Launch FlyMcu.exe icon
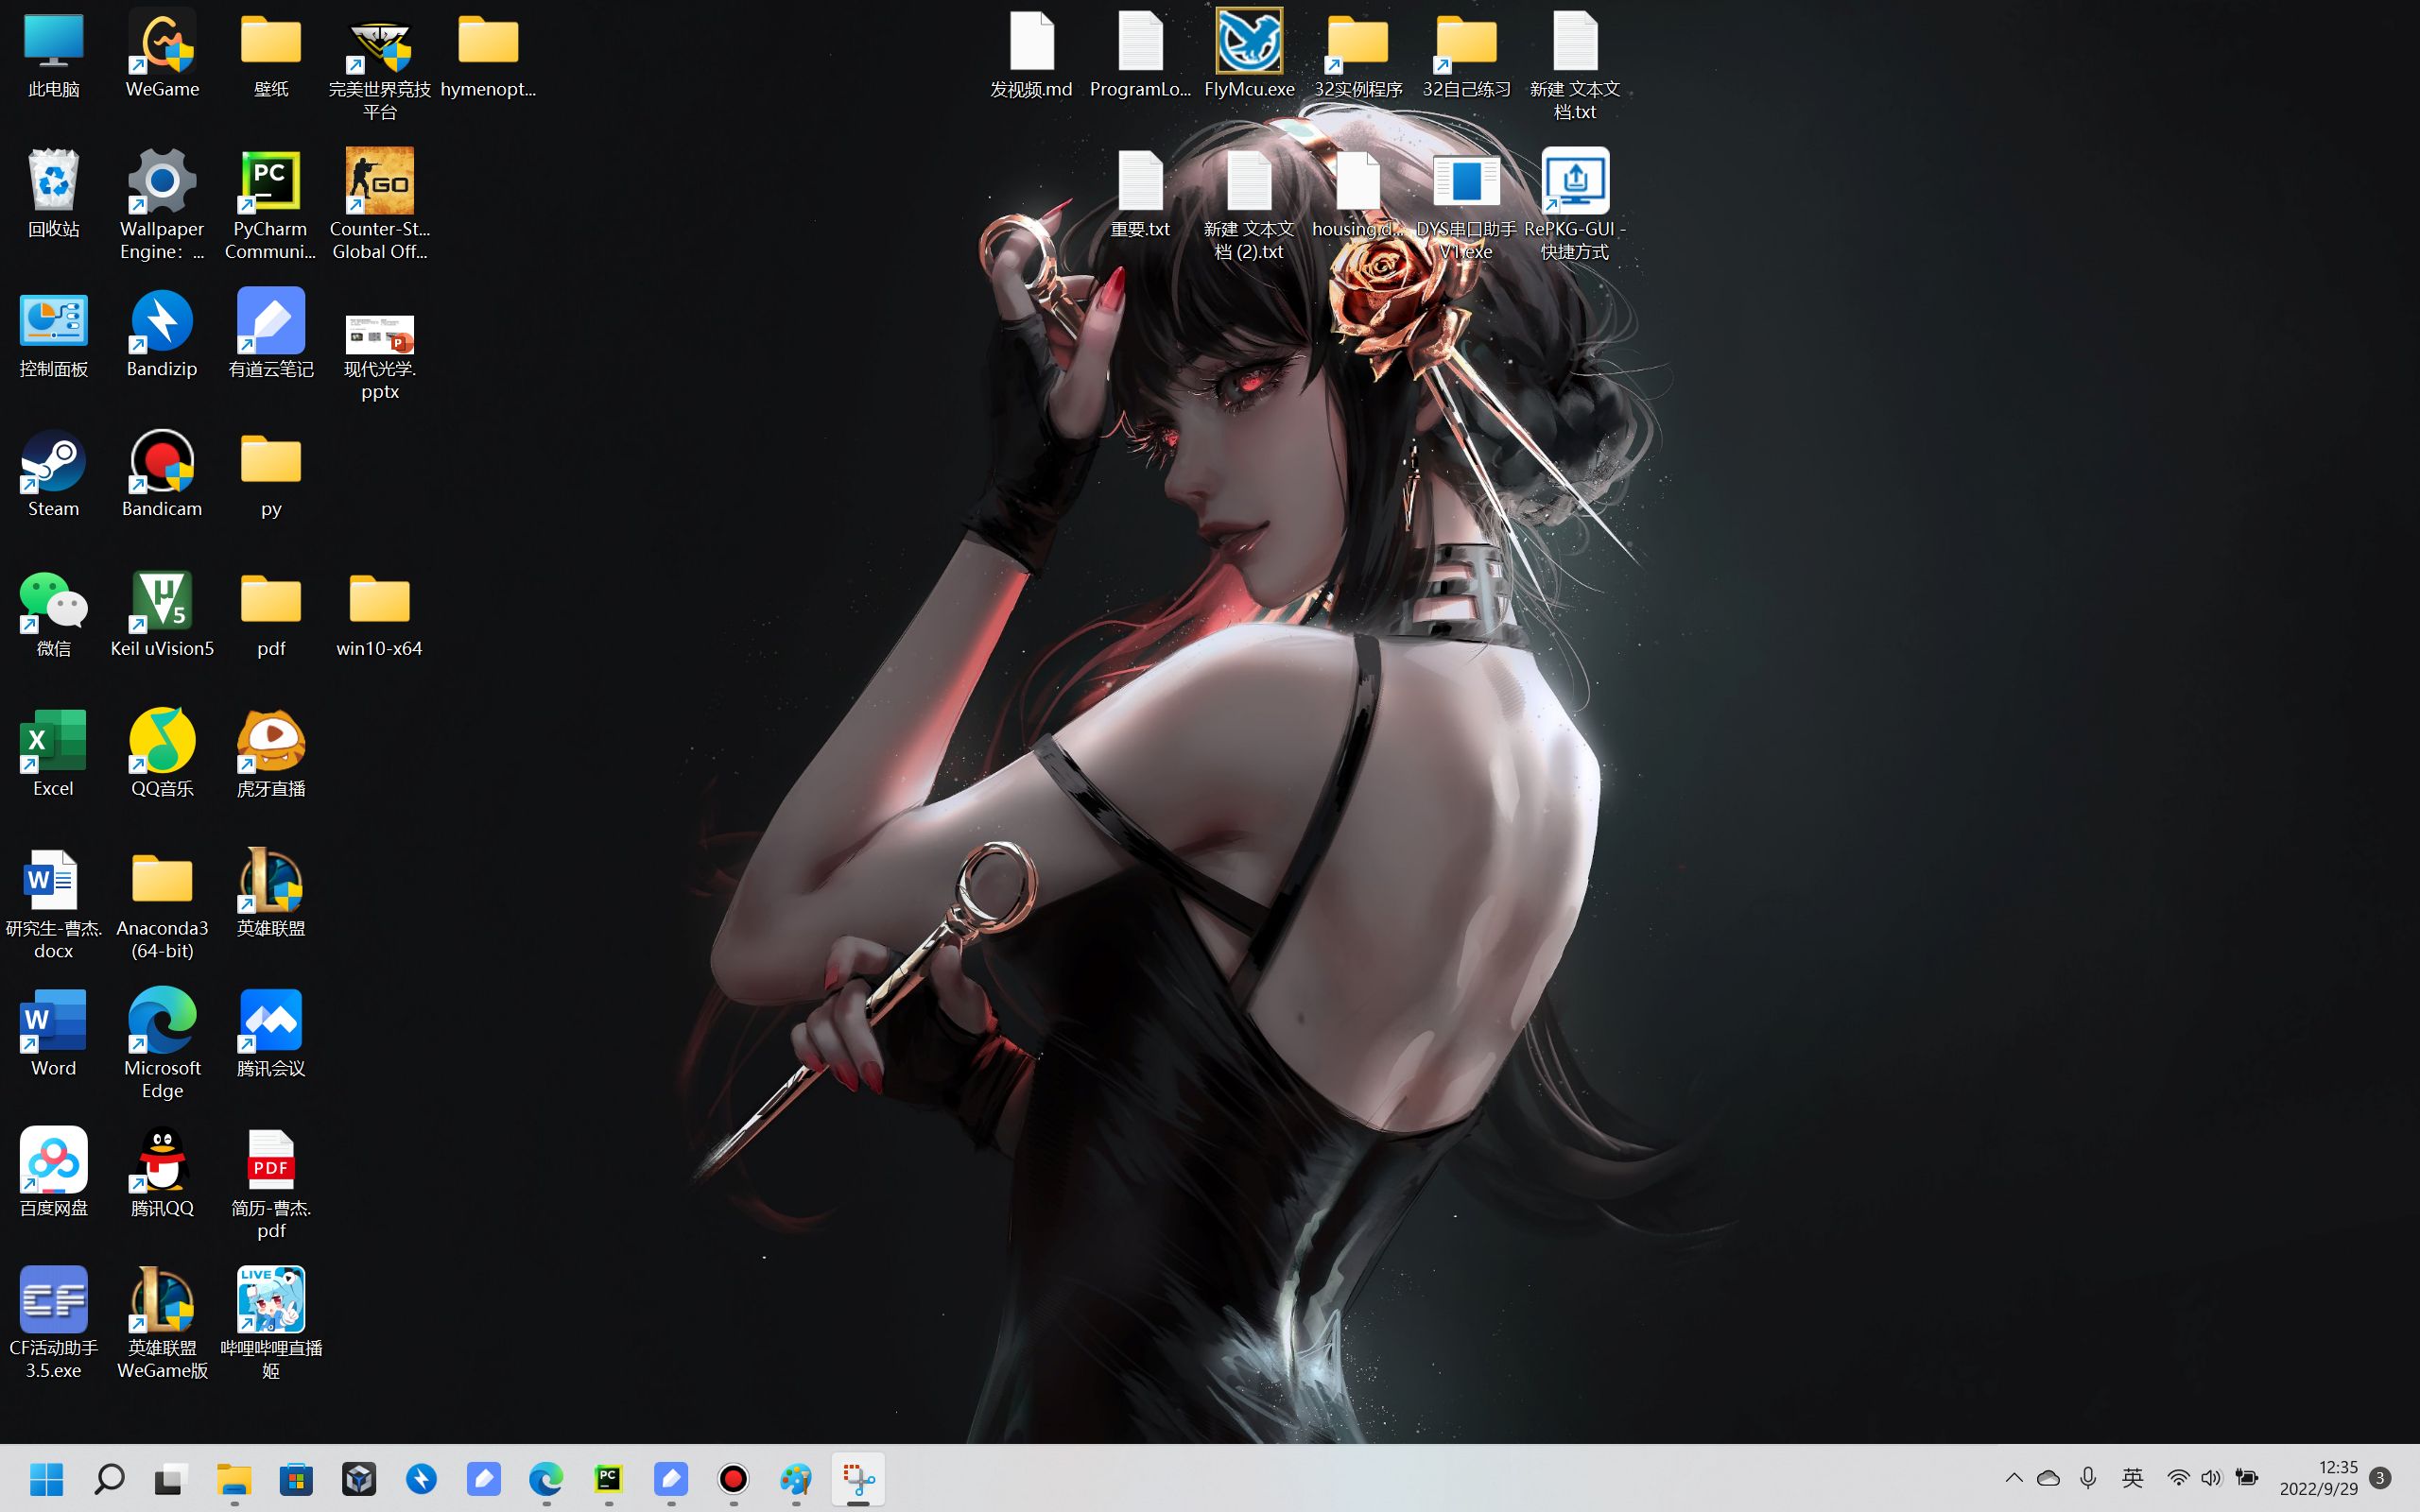Screen dimensions: 2420x1512 1249,55
